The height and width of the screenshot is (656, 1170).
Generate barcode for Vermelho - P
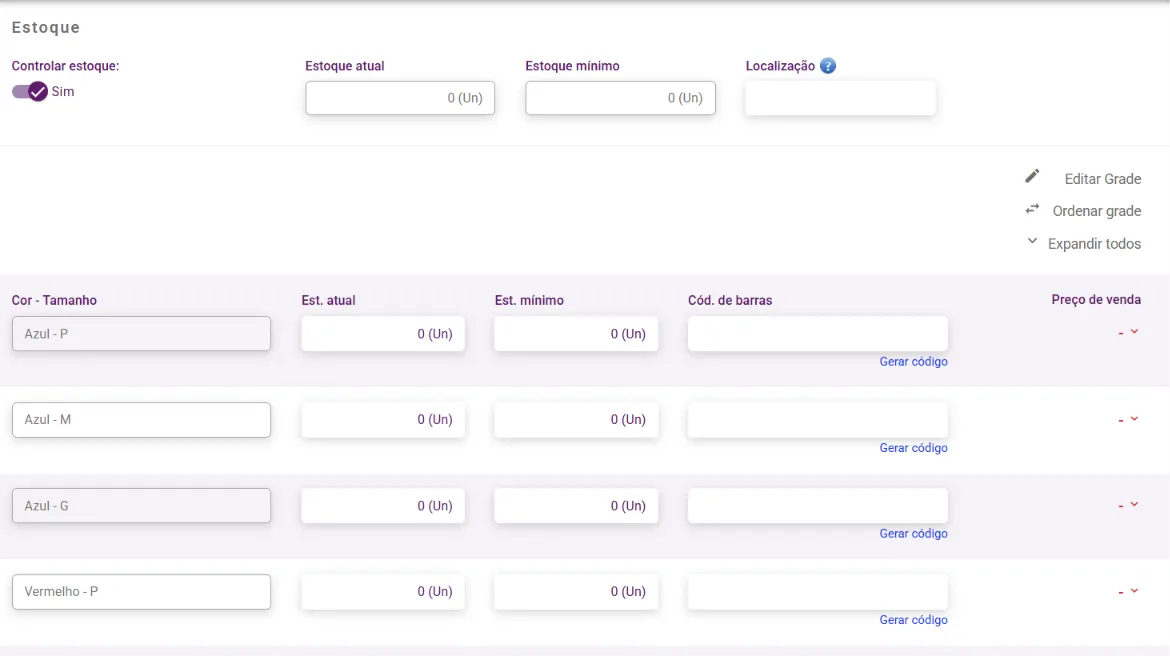tap(913, 620)
